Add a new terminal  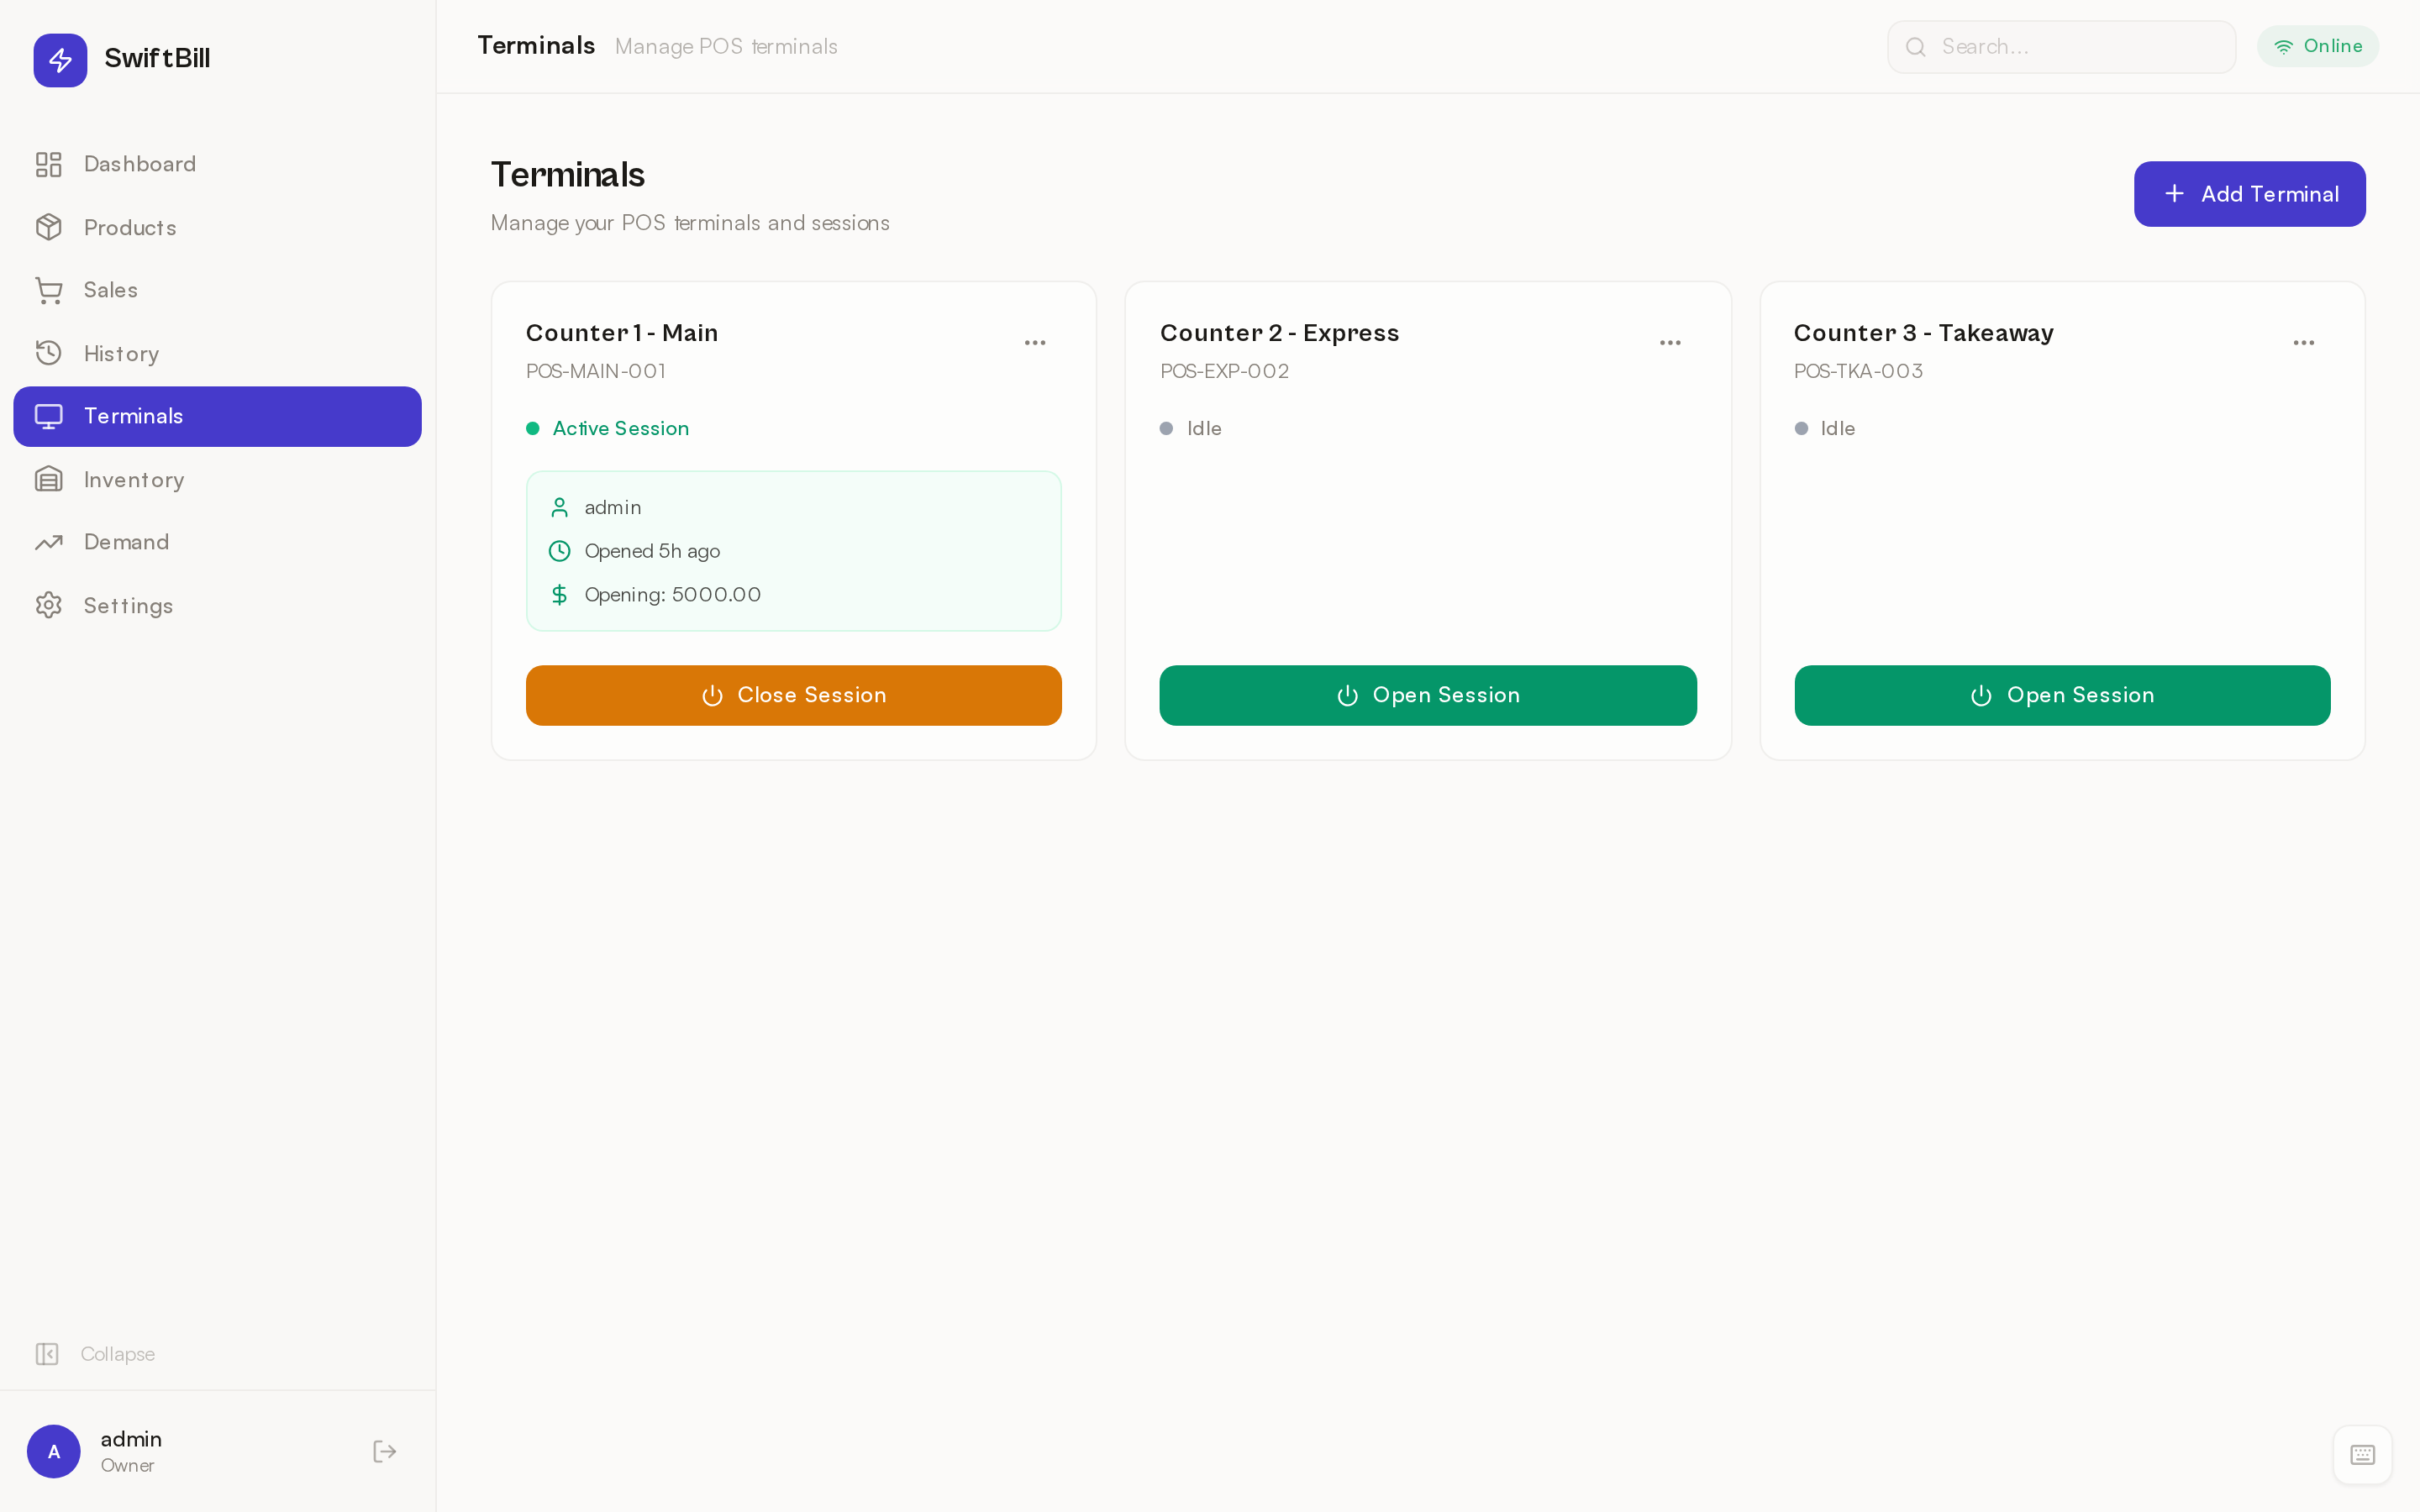[2249, 194]
